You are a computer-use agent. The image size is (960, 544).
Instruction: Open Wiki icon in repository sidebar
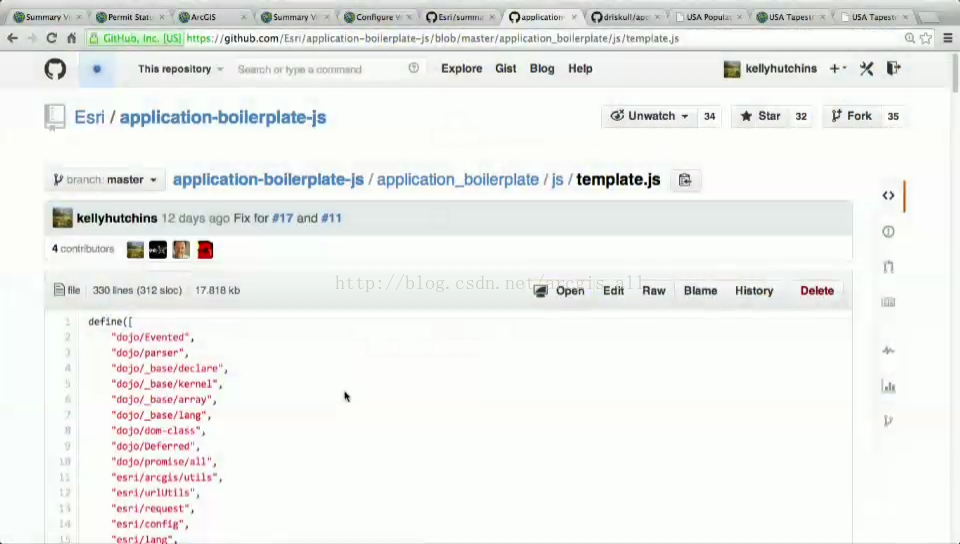[888, 302]
